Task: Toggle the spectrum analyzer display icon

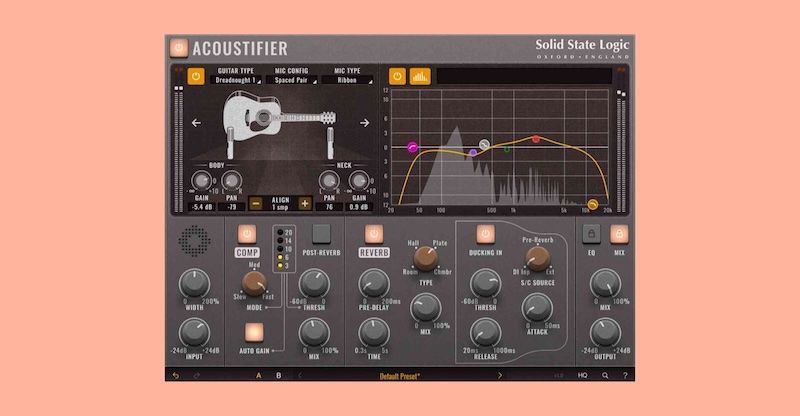Action: coord(420,76)
